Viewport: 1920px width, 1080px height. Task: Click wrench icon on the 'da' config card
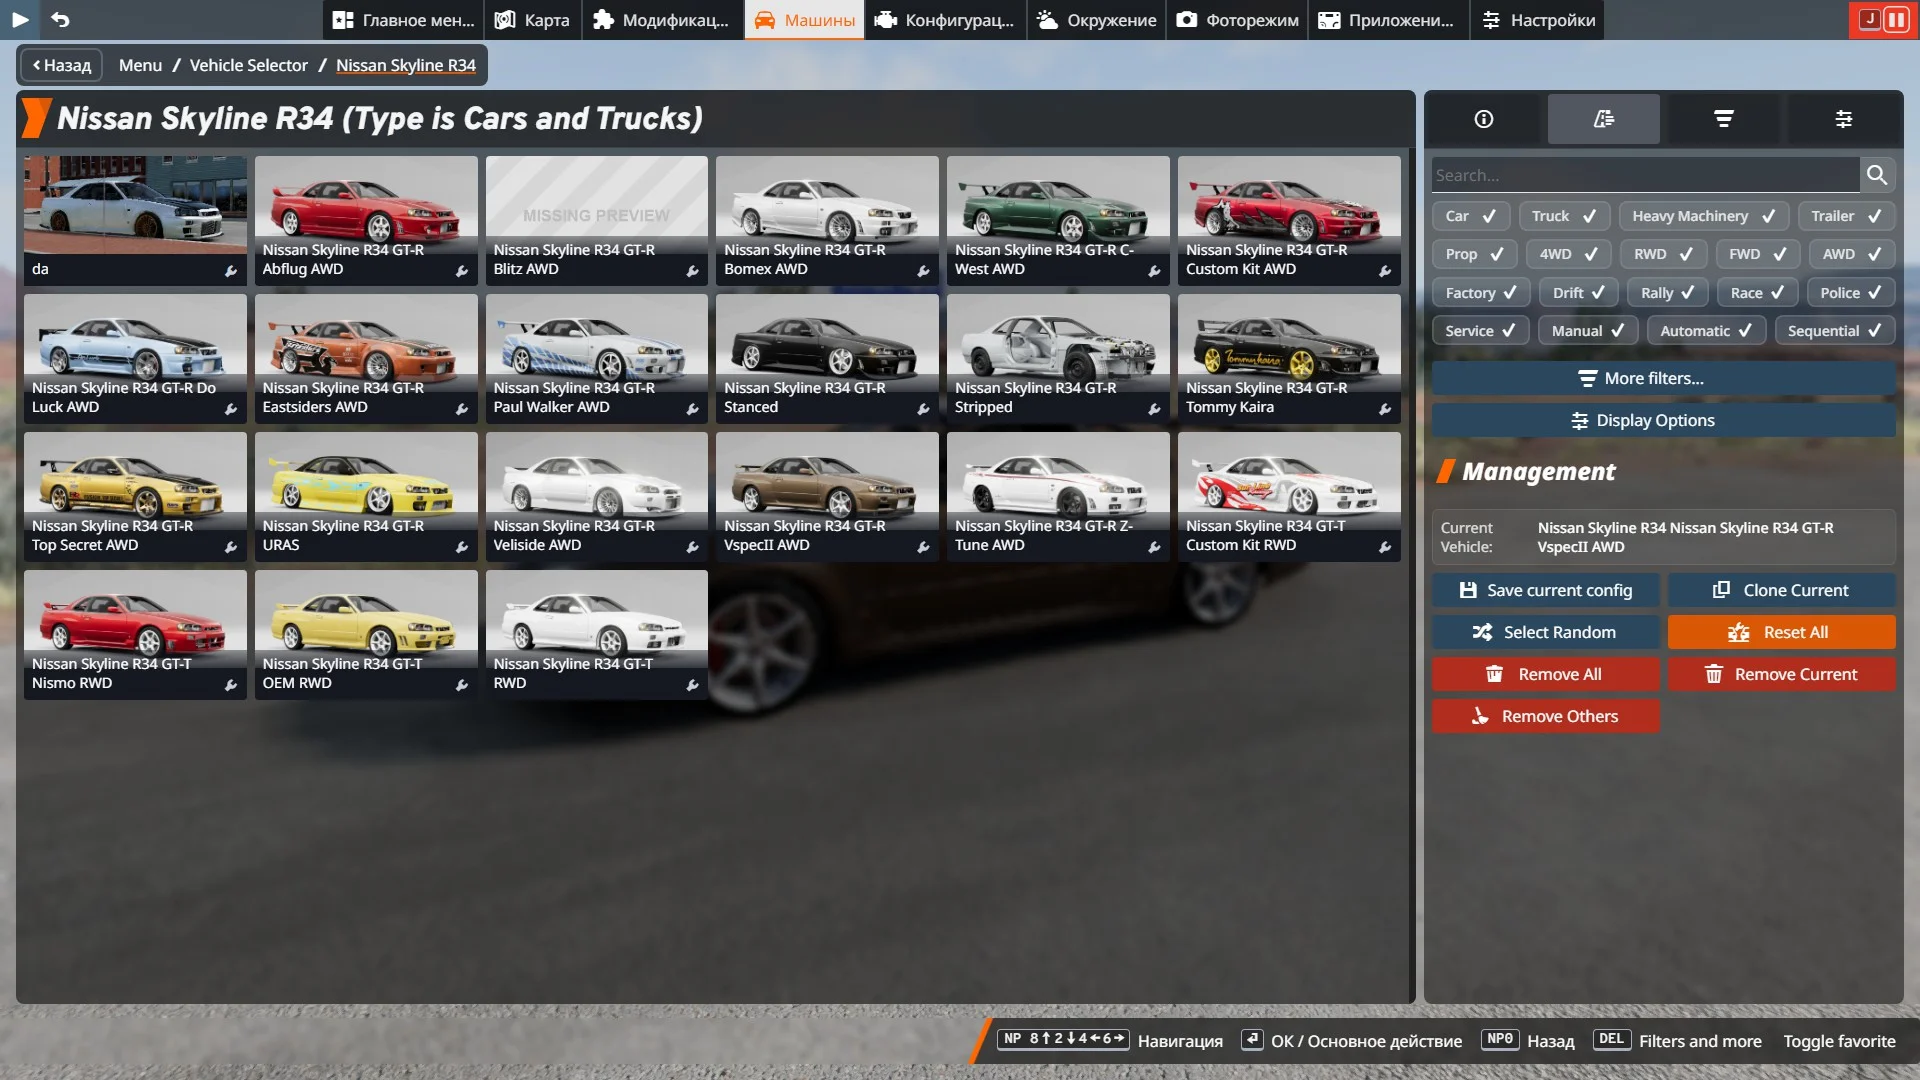click(x=231, y=271)
